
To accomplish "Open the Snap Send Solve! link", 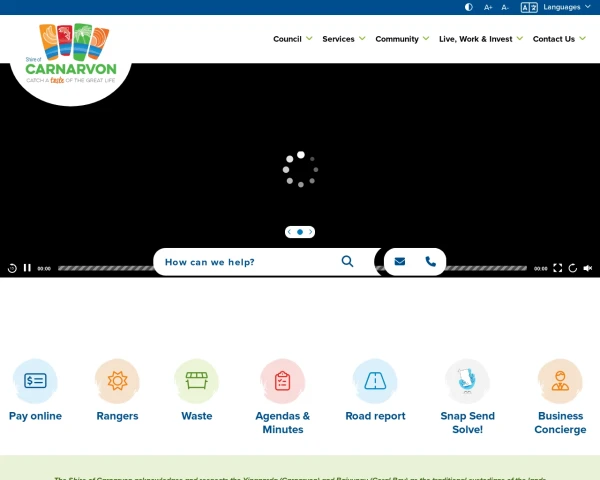I will pos(468,423).
